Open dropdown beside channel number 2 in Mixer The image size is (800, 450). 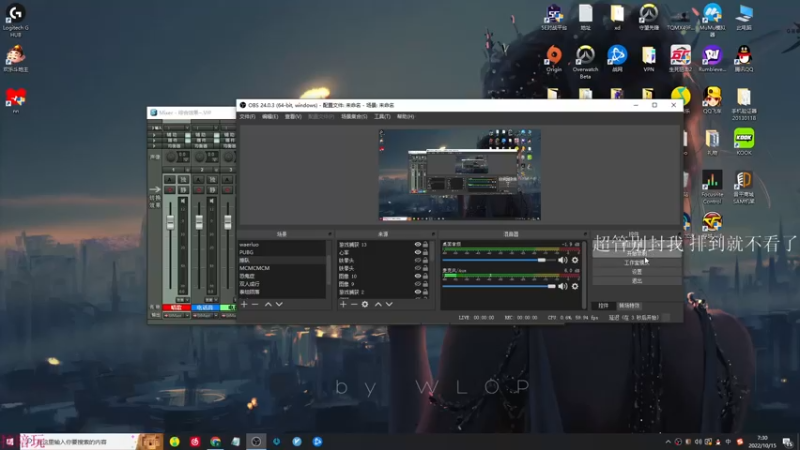click(216, 169)
